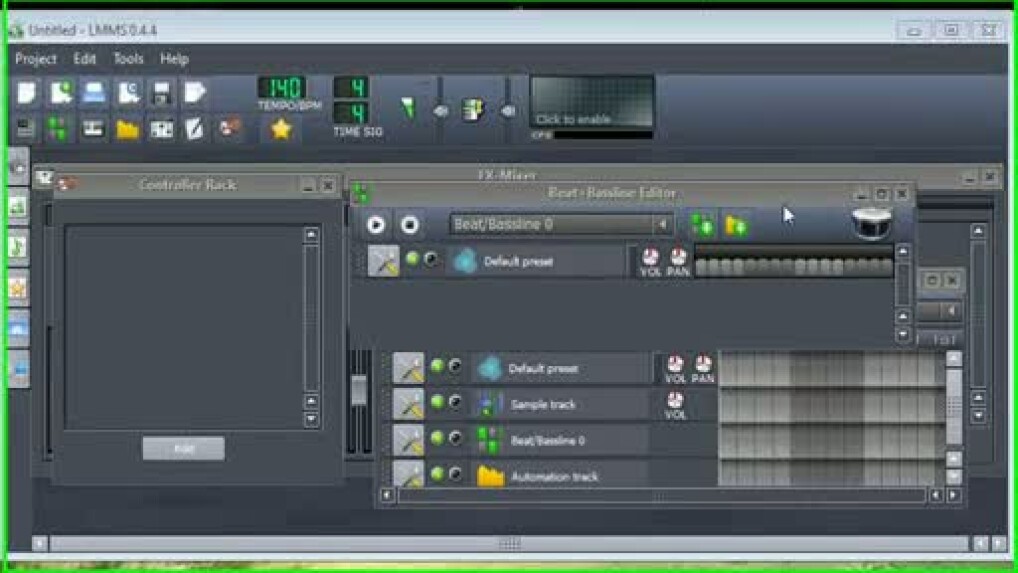Add beat/bassline using green plus icon

(703, 225)
